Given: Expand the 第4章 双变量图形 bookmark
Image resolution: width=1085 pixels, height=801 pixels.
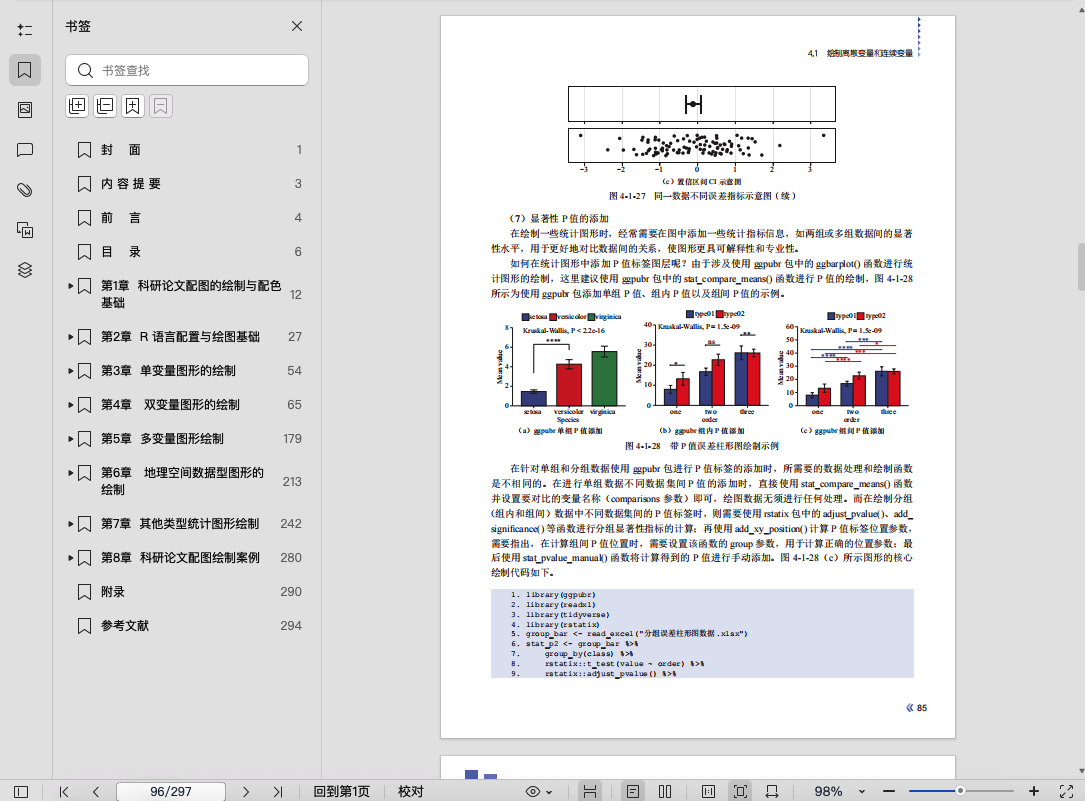Looking at the screenshot, I should click(x=71, y=405).
